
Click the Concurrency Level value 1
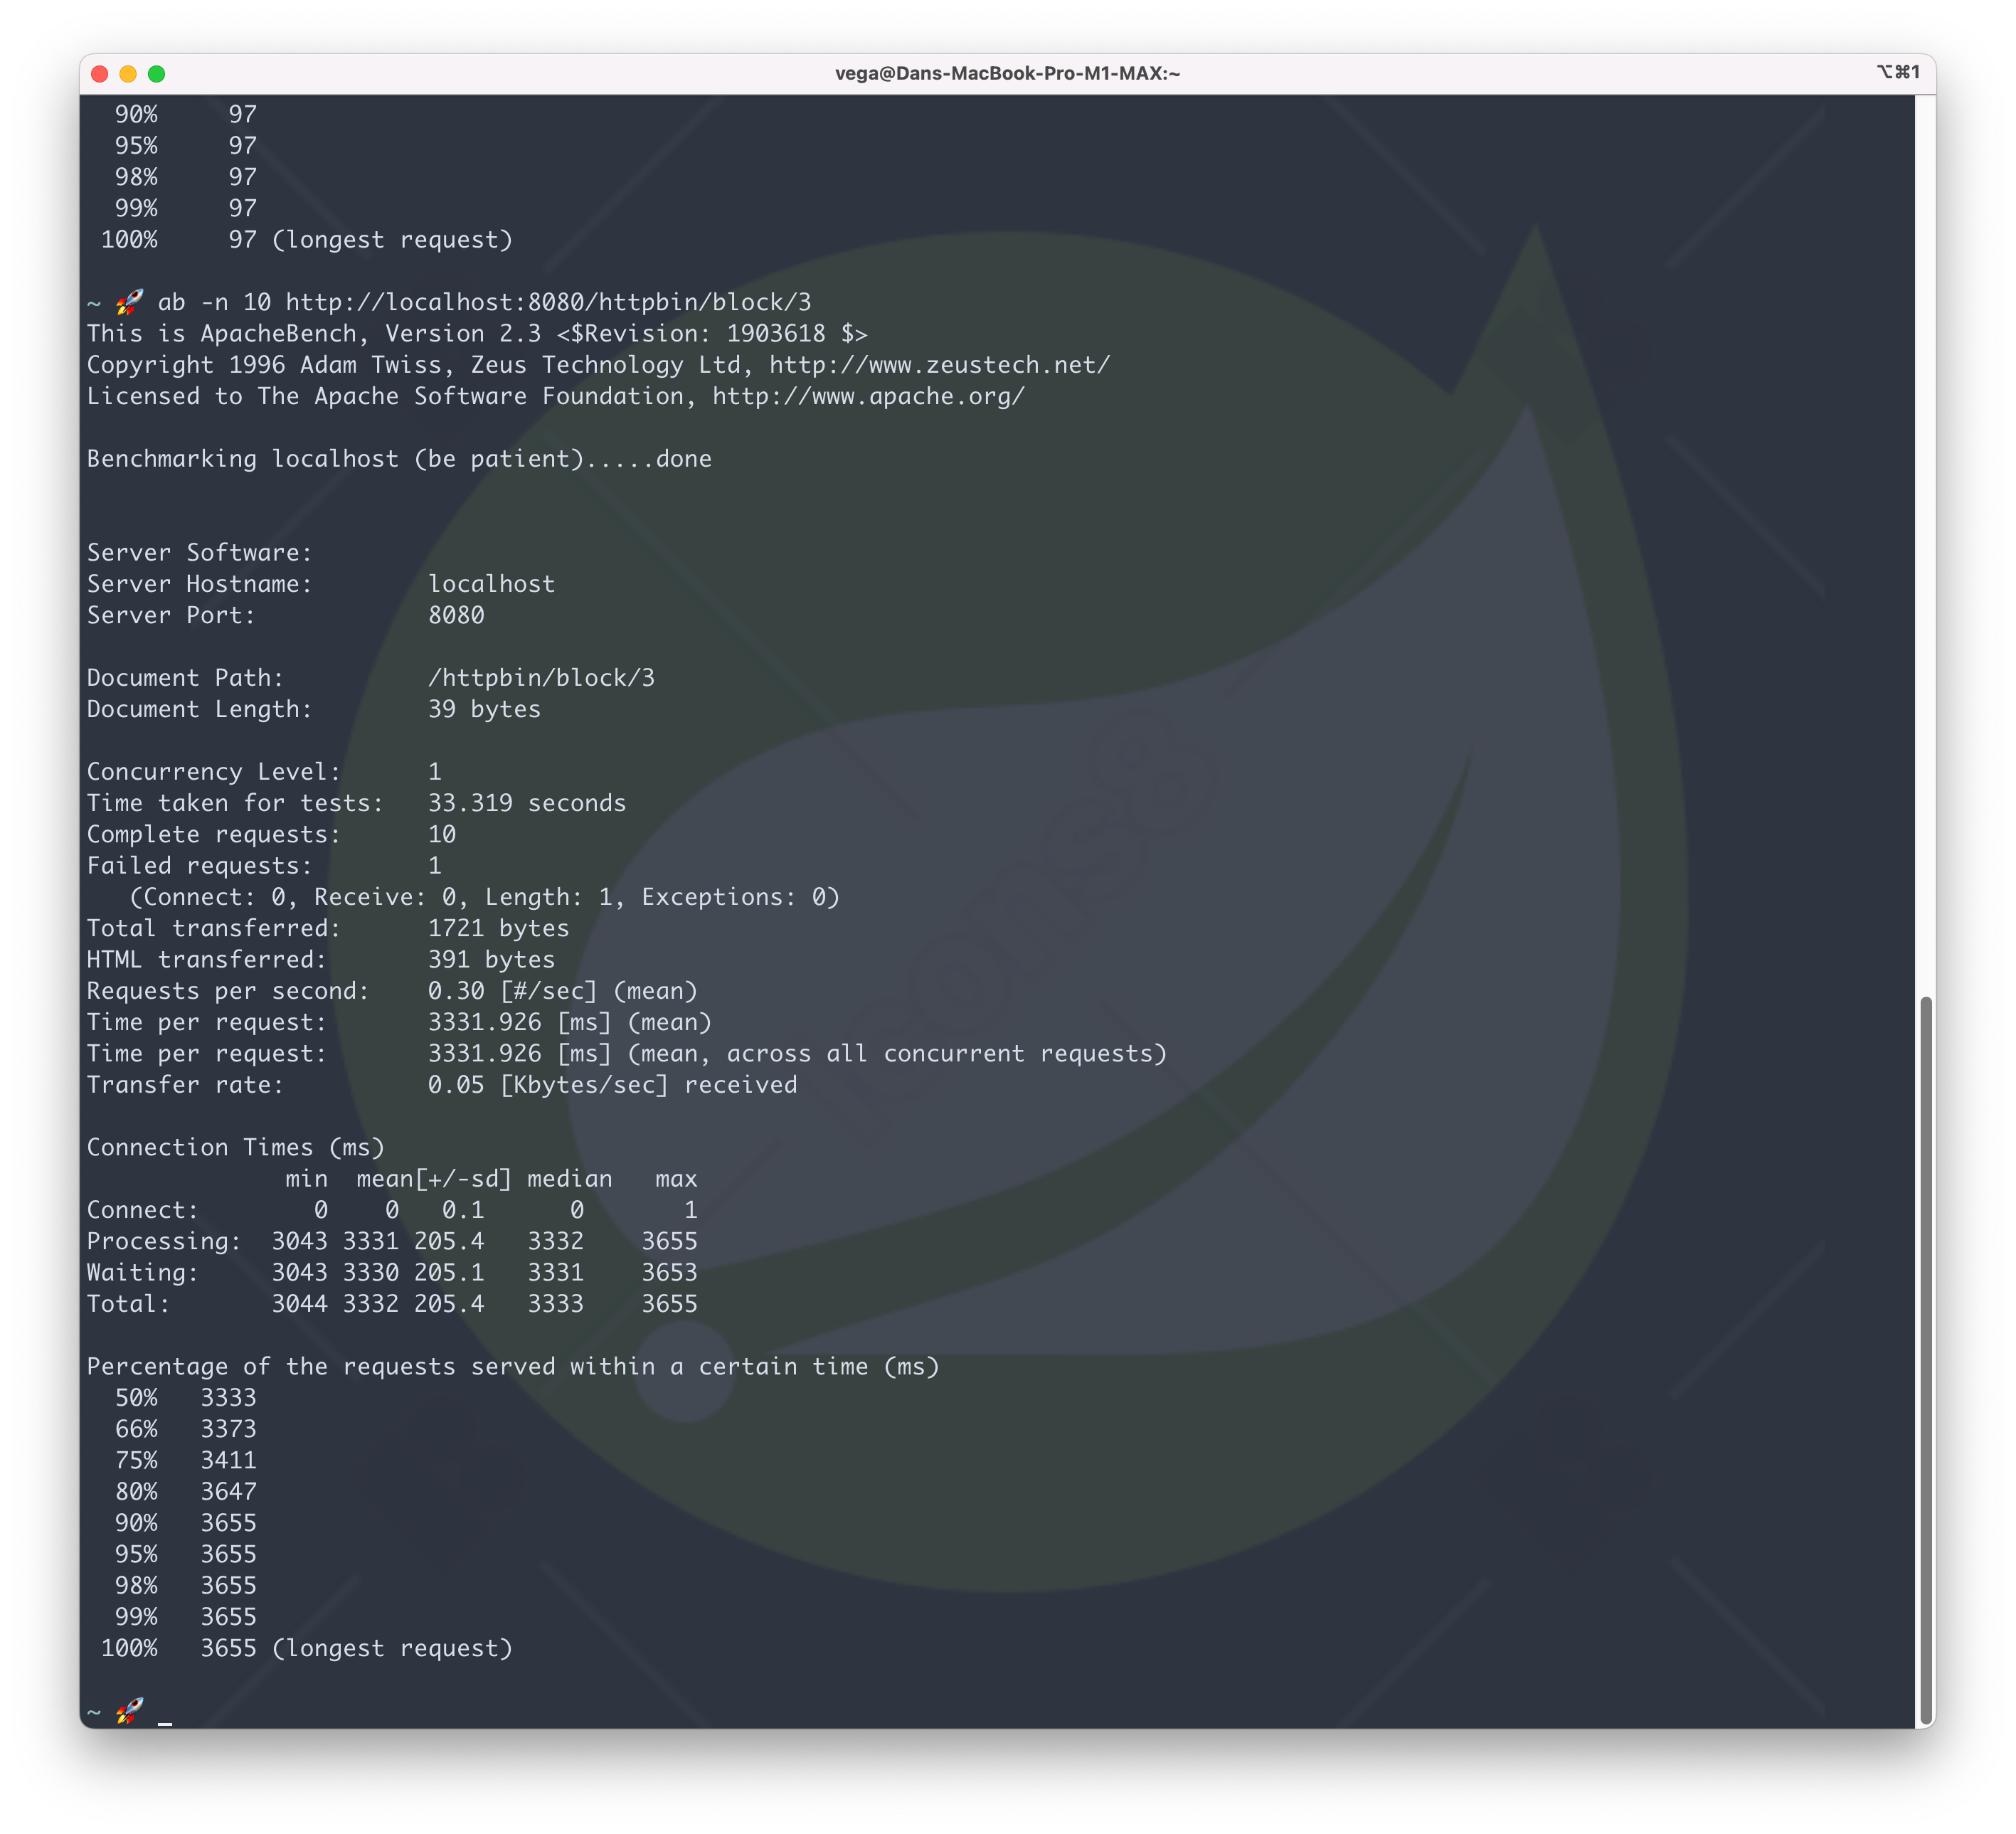coord(435,772)
